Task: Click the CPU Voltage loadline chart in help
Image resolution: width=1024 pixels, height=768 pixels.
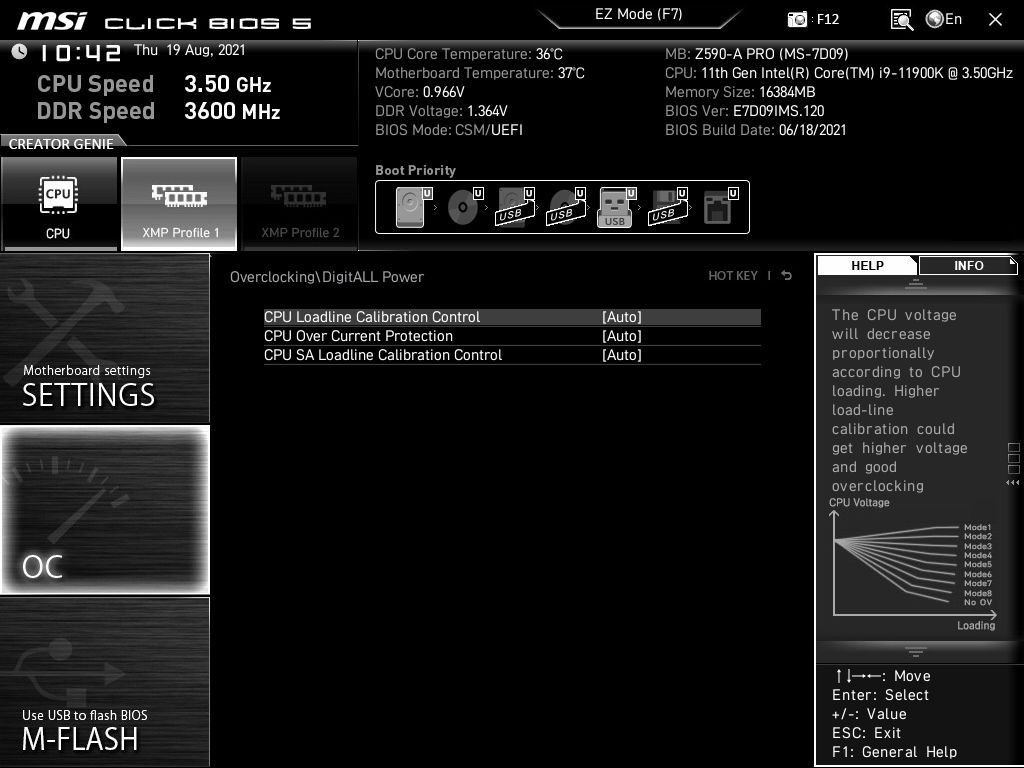Action: pyautogui.click(x=913, y=566)
